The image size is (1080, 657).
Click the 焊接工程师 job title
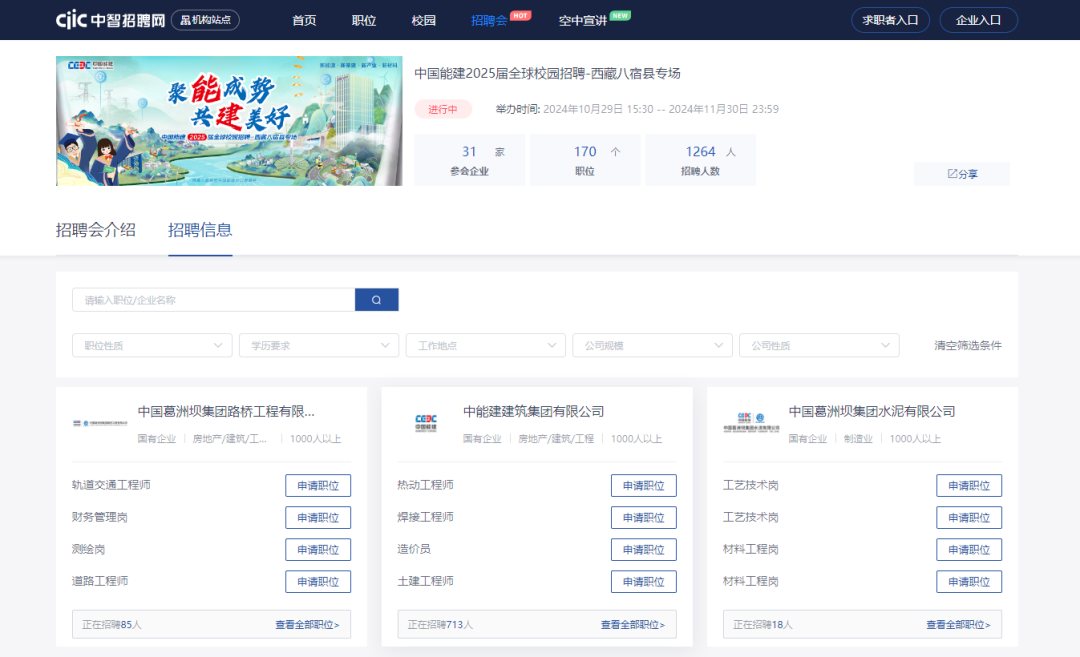(425, 517)
